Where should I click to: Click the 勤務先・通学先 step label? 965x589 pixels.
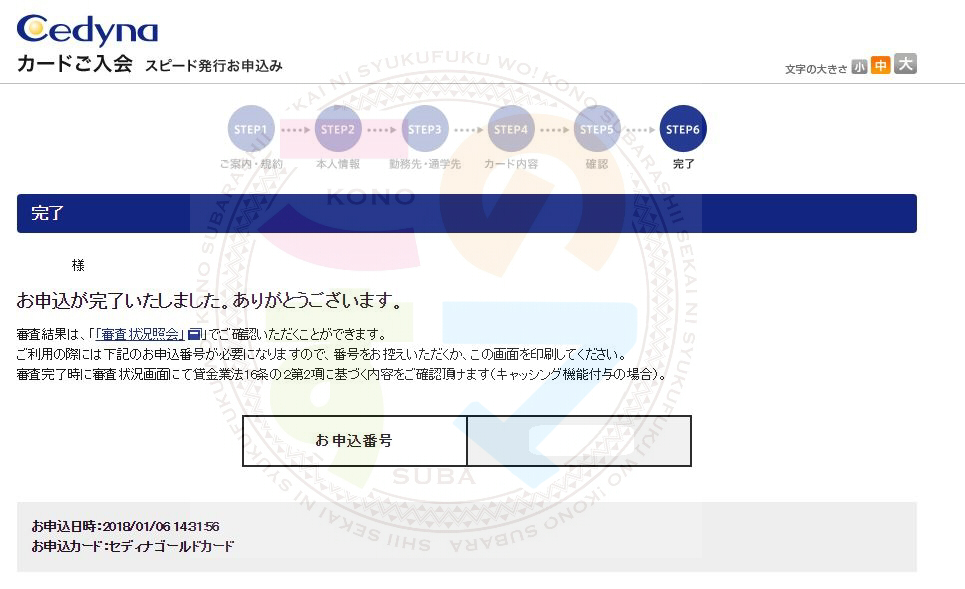click(425, 164)
